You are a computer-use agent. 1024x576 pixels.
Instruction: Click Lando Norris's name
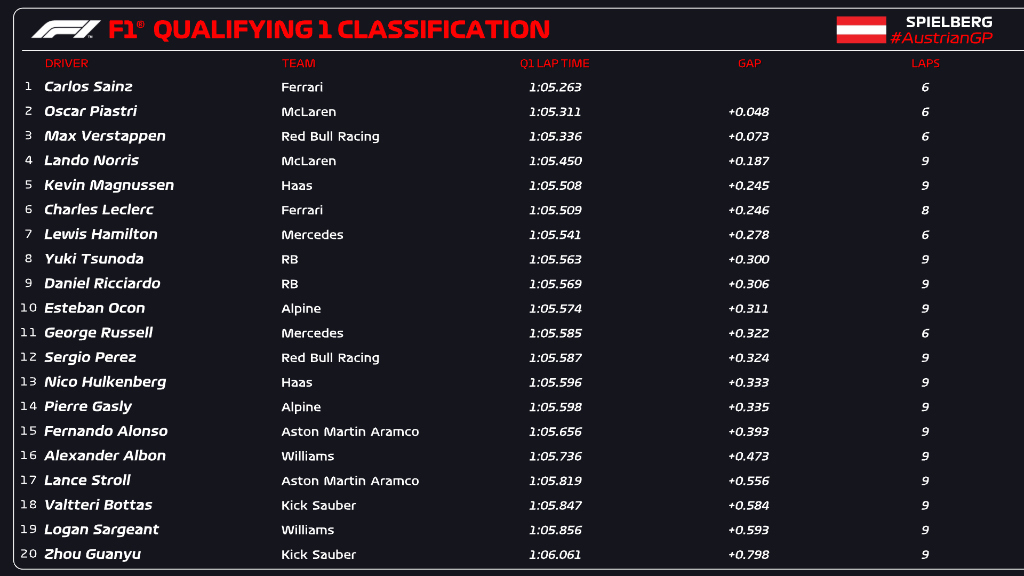91,161
